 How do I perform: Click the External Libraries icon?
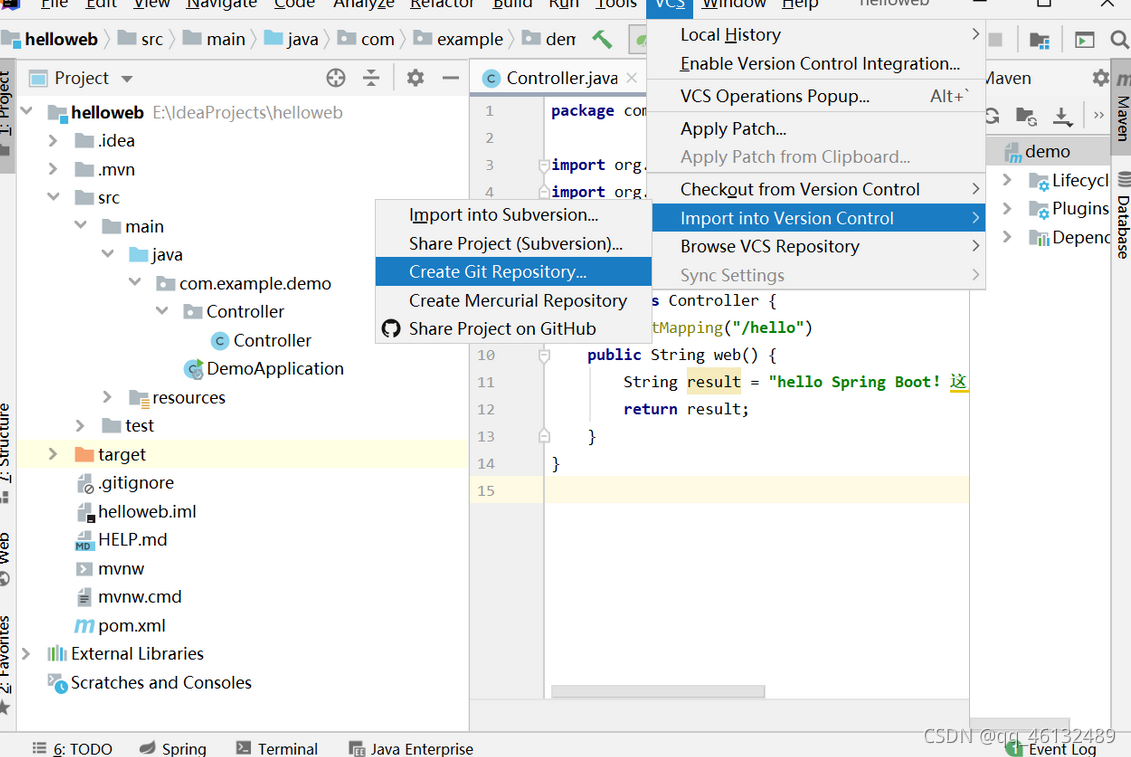click(x=57, y=654)
